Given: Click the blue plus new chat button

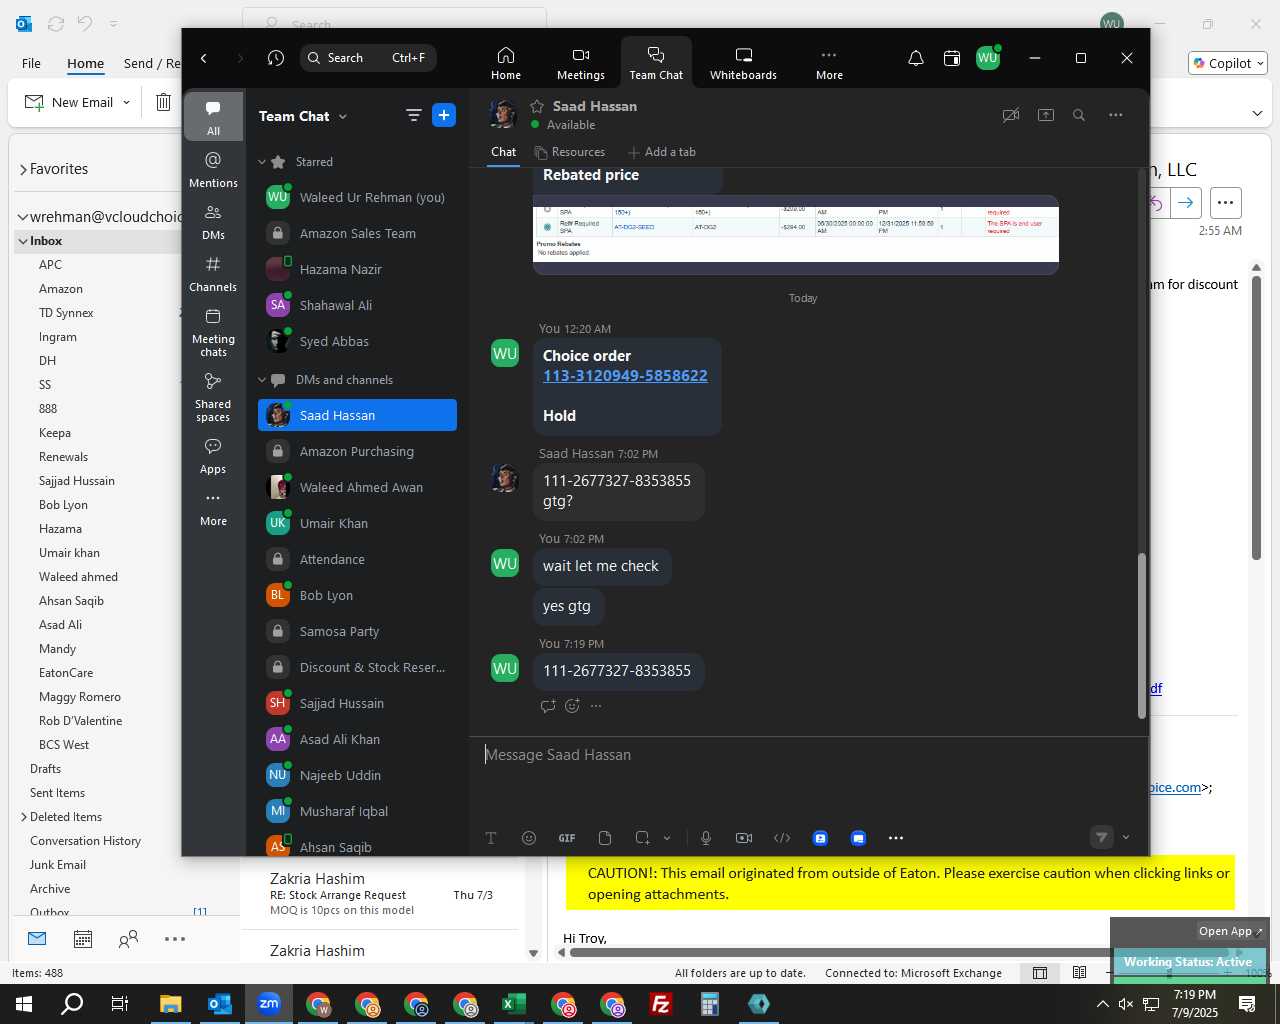Looking at the screenshot, I should (444, 115).
